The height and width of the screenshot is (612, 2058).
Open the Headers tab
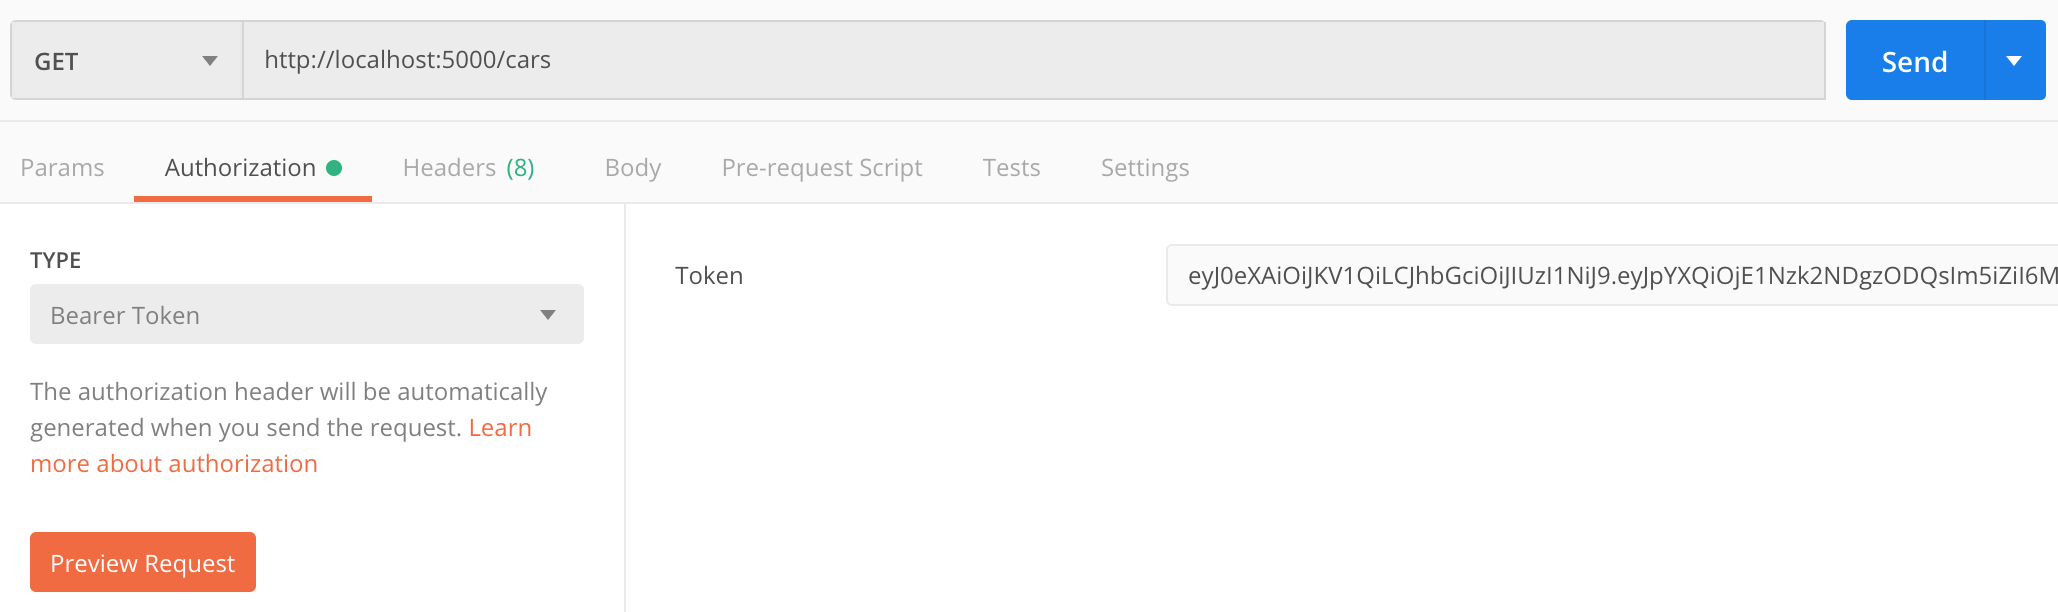click(x=468, y=168)
